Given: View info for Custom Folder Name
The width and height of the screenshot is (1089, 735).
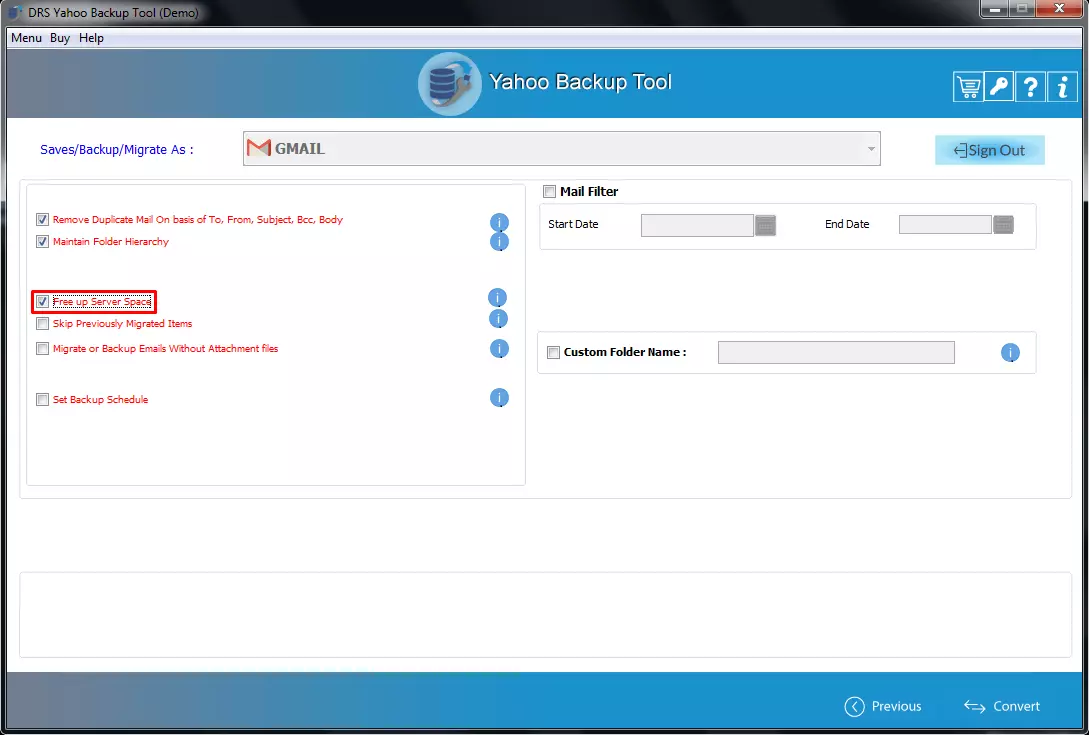Looking at the screenshot, I should [1011, 353].
